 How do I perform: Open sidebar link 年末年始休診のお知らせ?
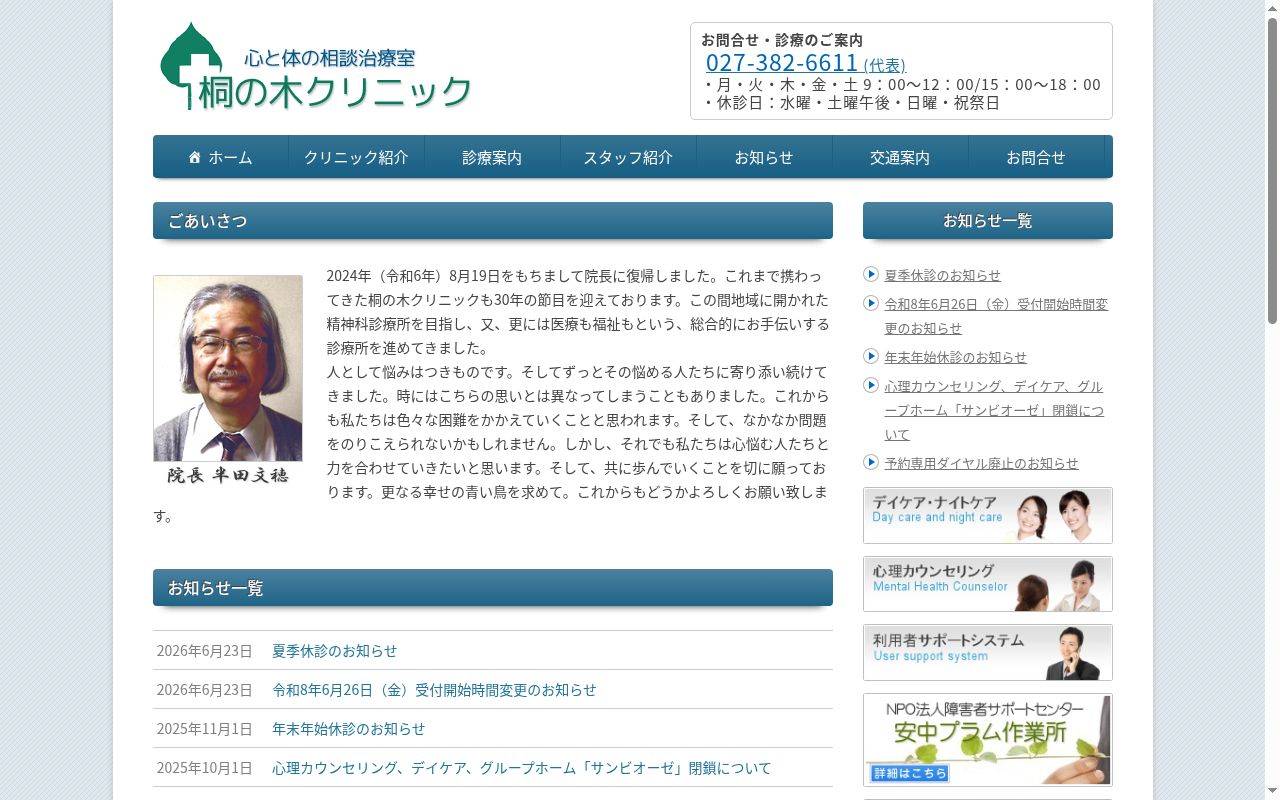tap(955, 357)
